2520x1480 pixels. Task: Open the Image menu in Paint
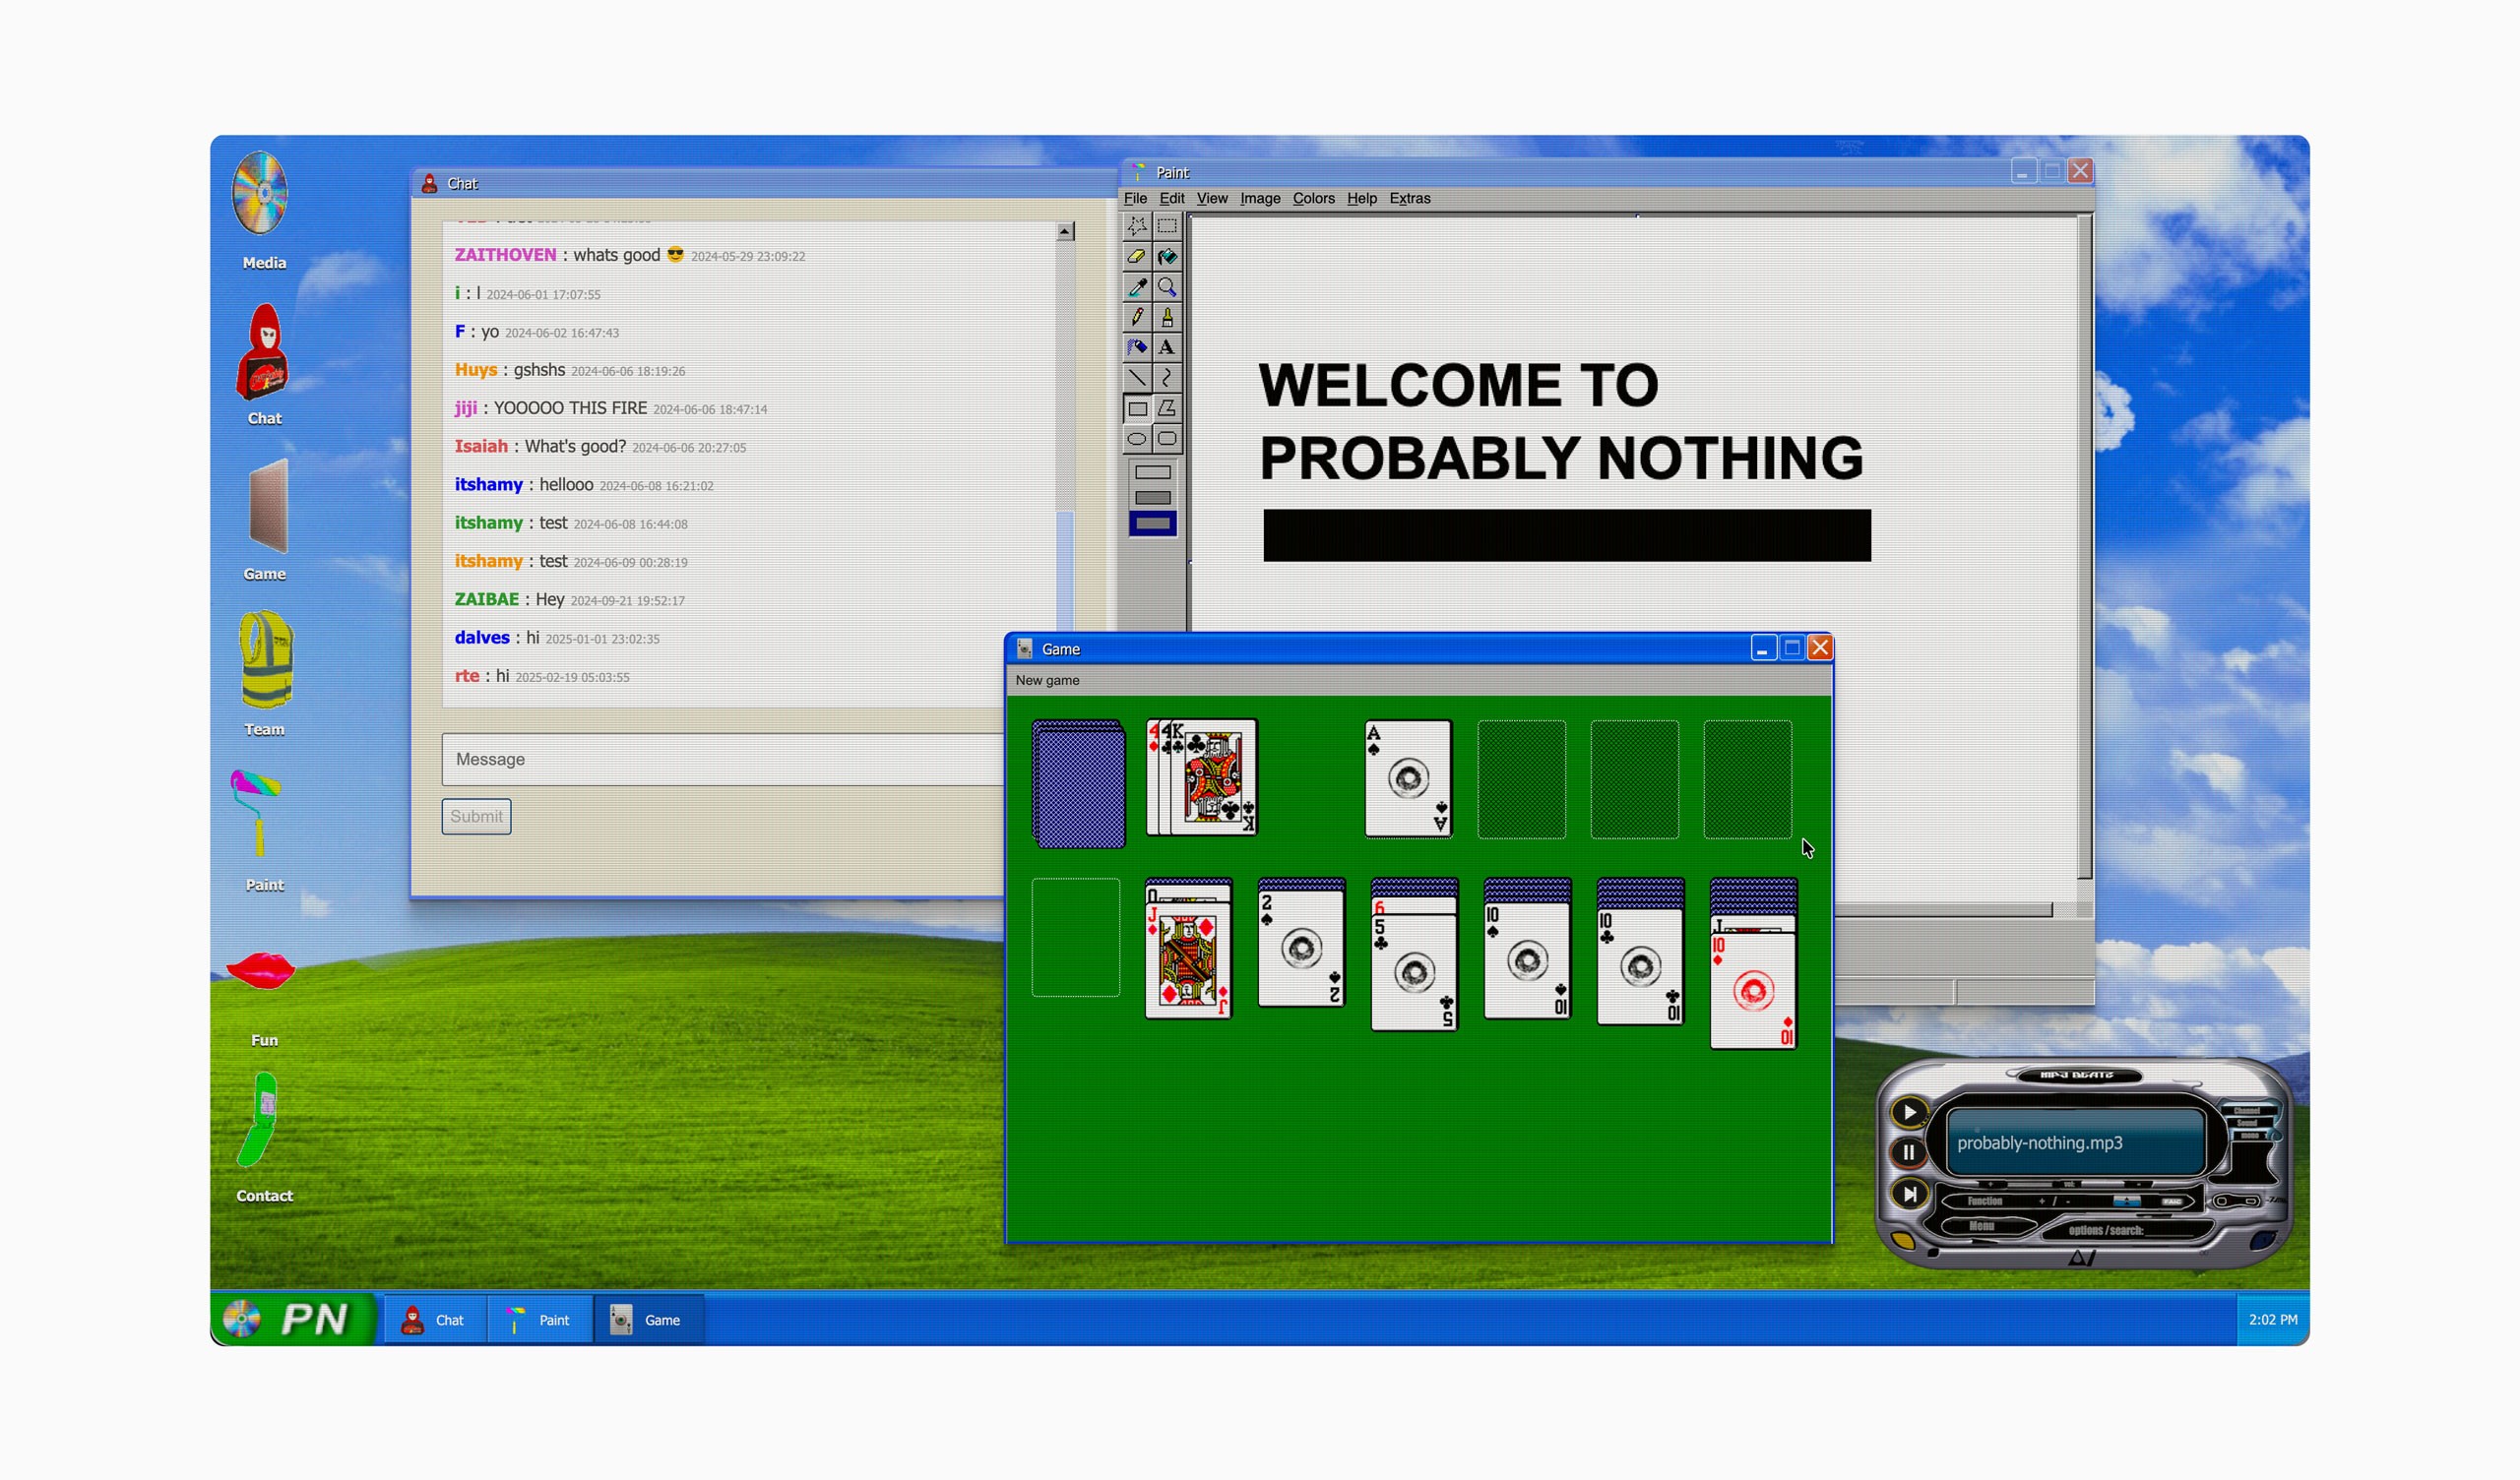(1259, 198)
